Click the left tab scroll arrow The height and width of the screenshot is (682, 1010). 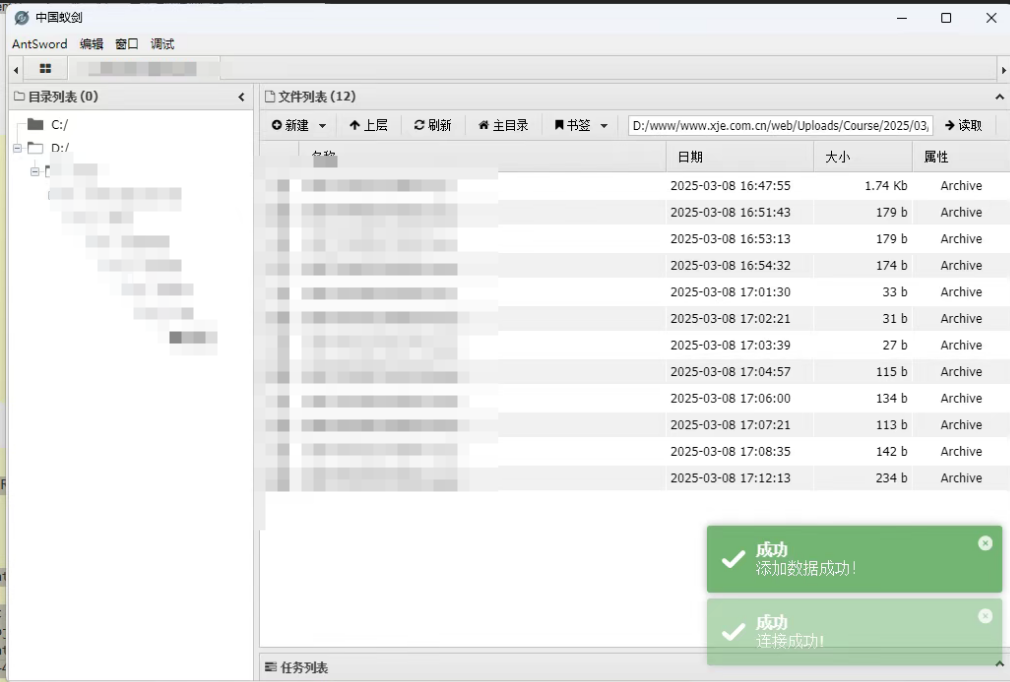(x=15, y=69)
